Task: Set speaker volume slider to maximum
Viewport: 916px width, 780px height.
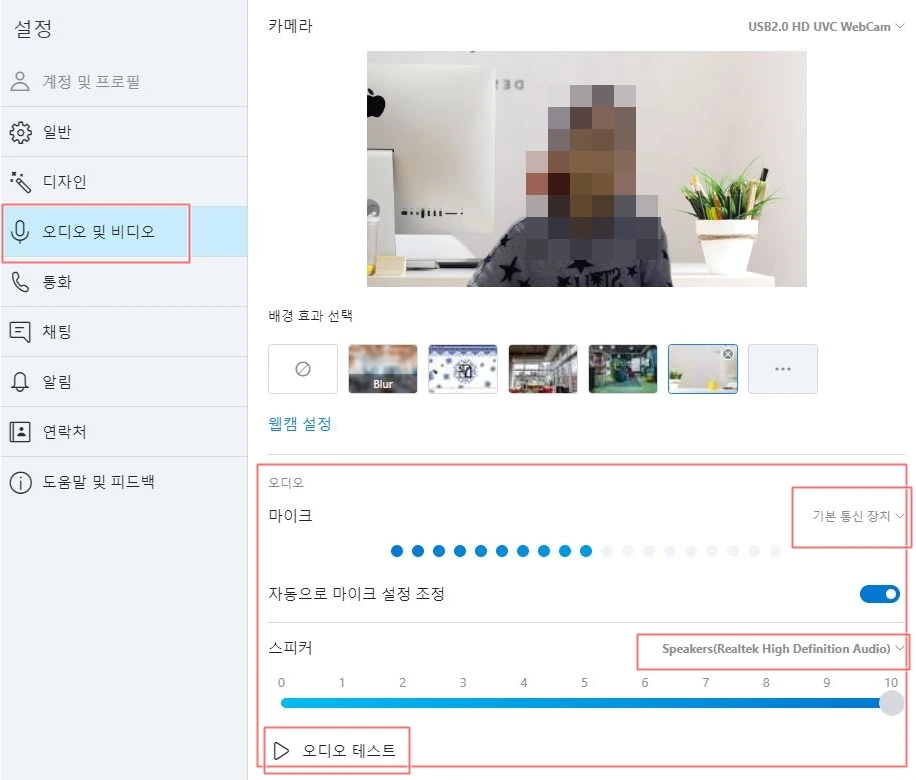Action: pos(890,702)
